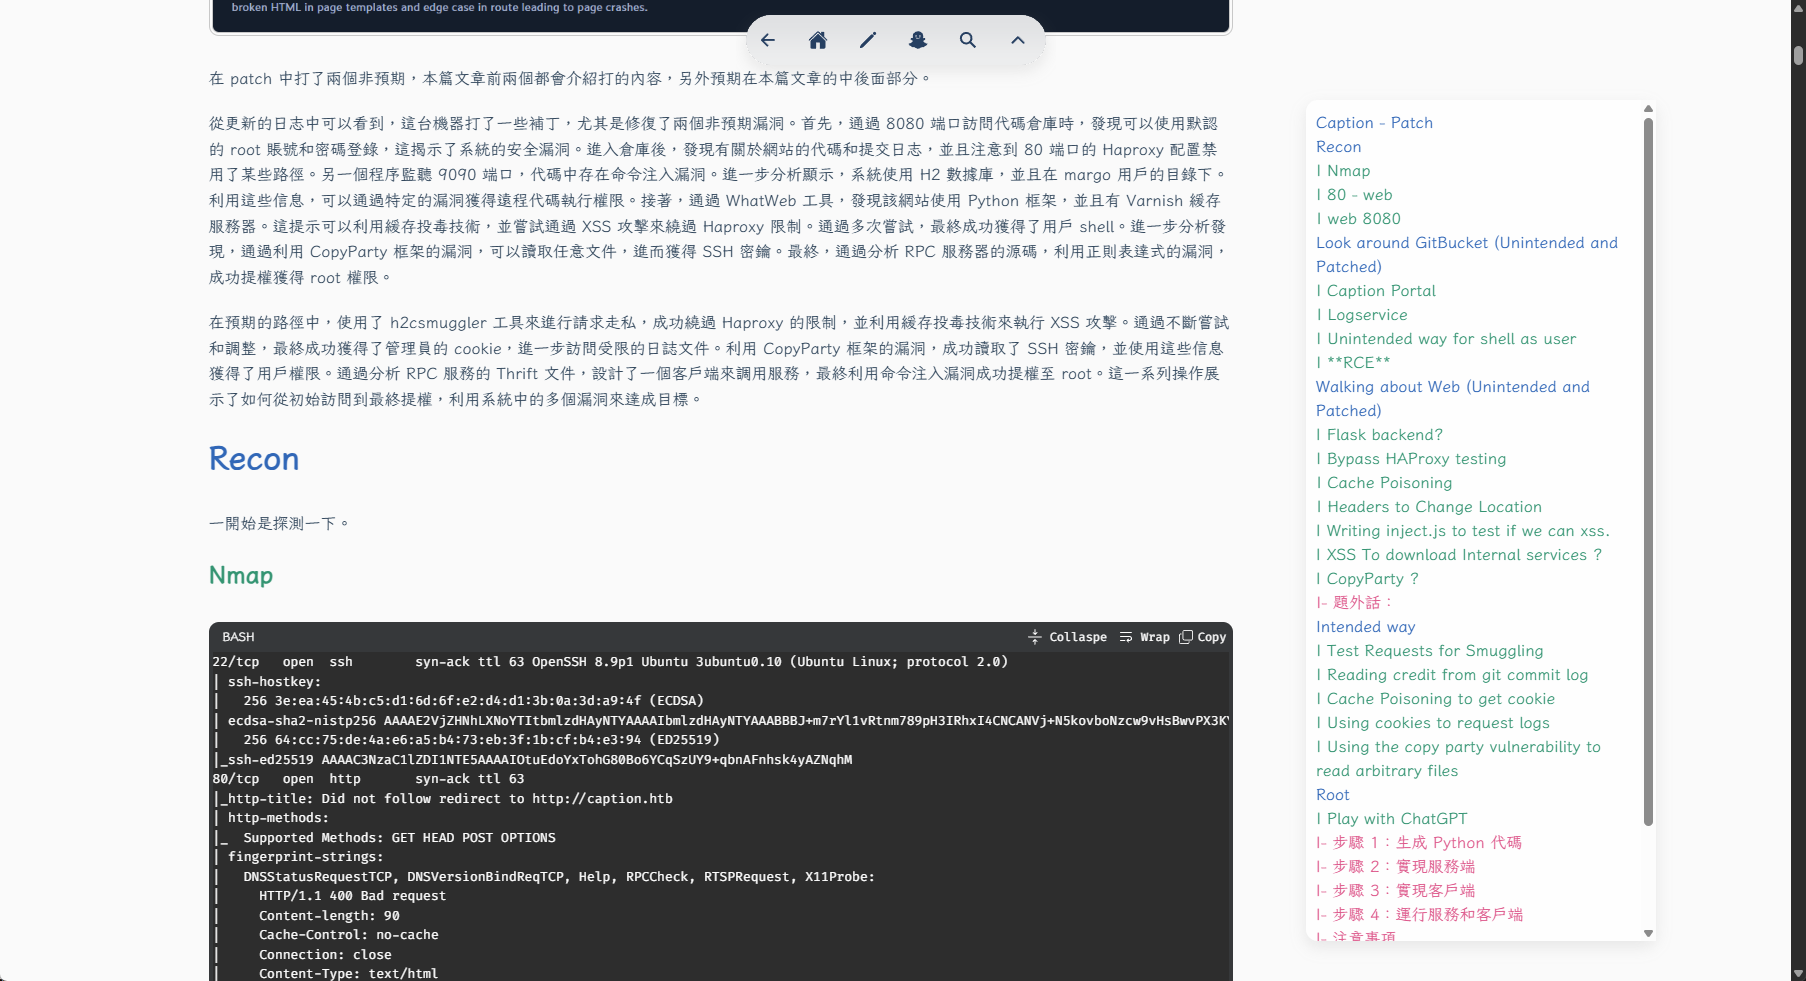Select 'Root' entry in table of contents
This screenshot has height=981, width=1806.
pos(1332,795)
